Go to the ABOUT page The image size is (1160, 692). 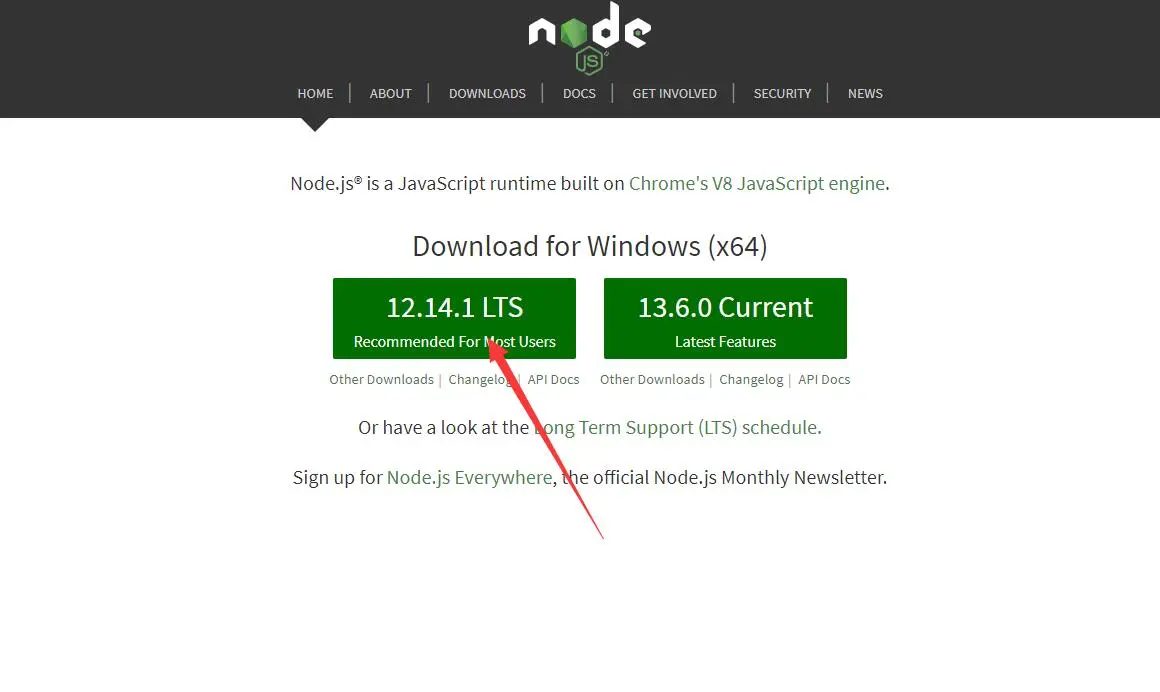point(391,94)
